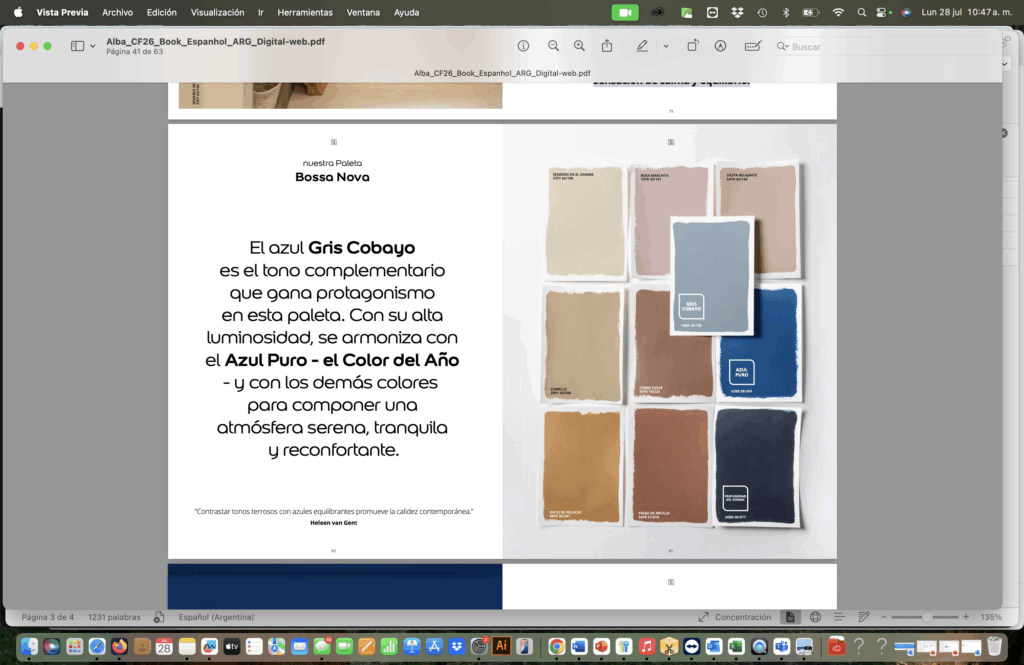Screen dimensions: 1024x665
Task: Switch to print layout view
Action: click(790, 617)
